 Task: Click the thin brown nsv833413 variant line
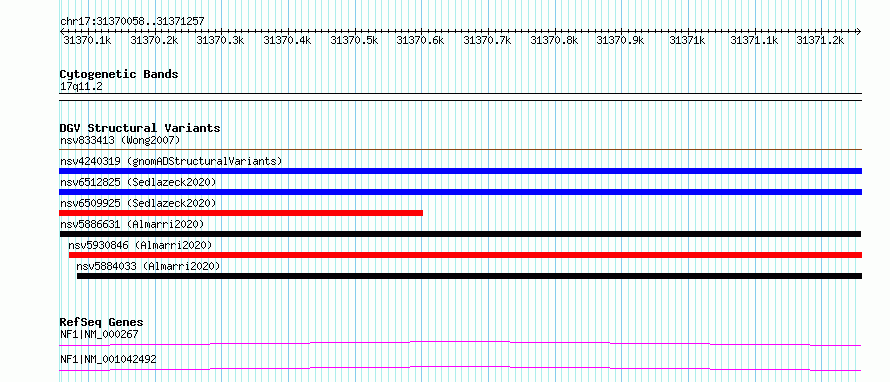click(460, 150)
